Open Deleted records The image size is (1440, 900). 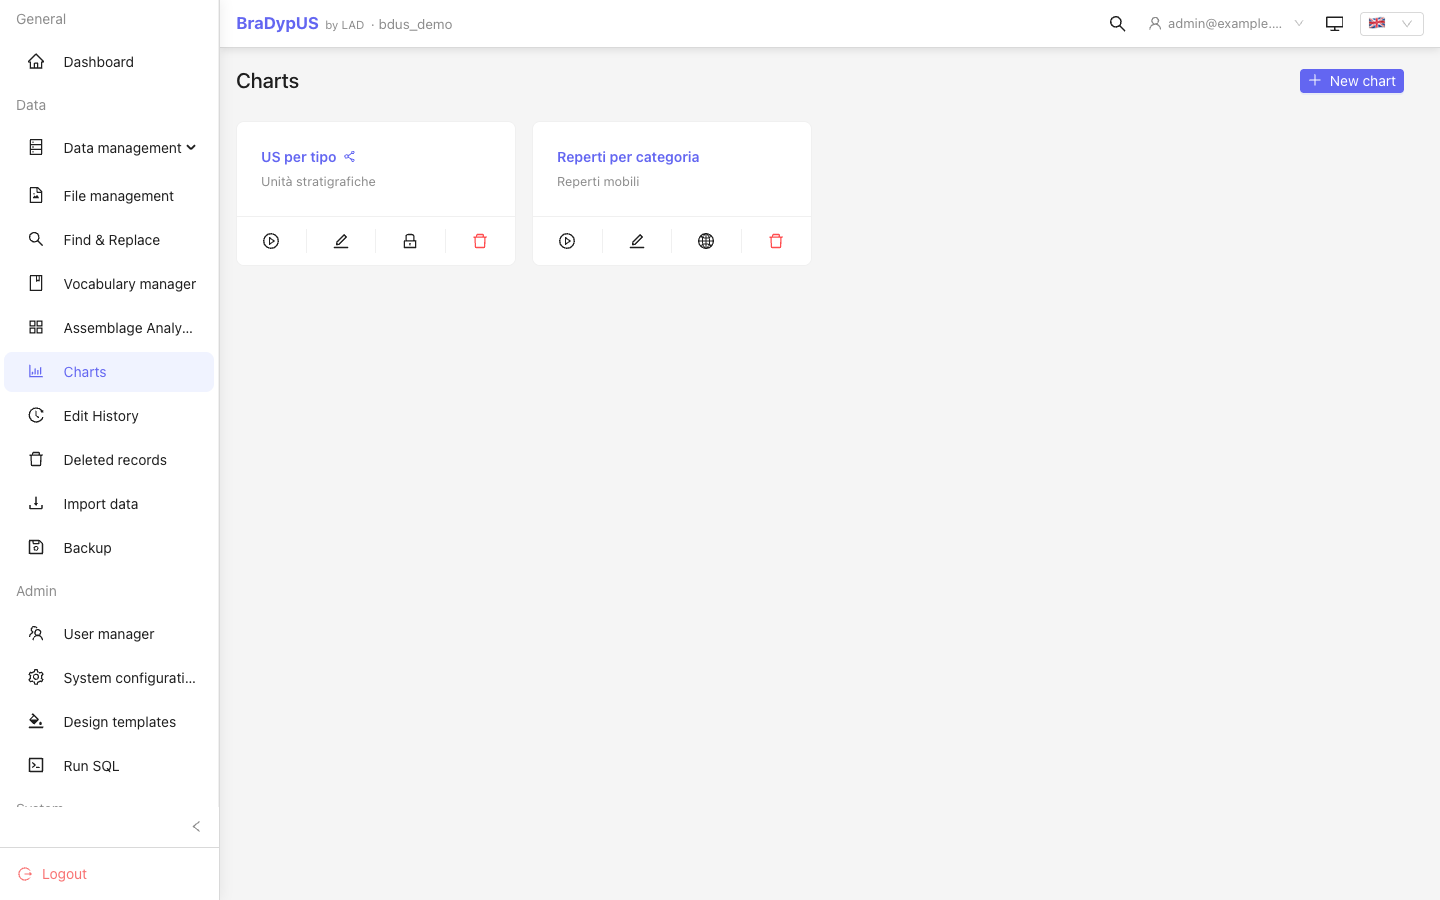click(109, 460)
